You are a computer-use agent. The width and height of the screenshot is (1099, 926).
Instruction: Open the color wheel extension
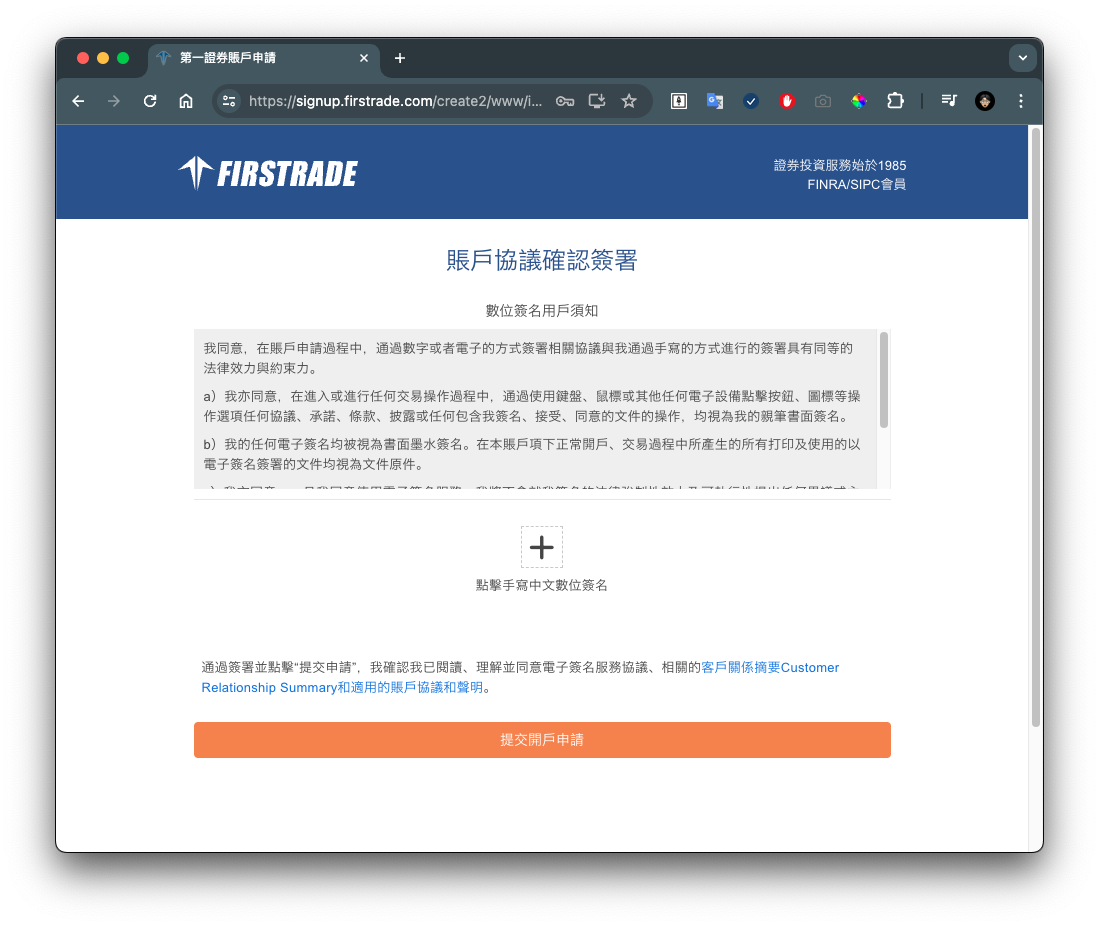point(859,101)
